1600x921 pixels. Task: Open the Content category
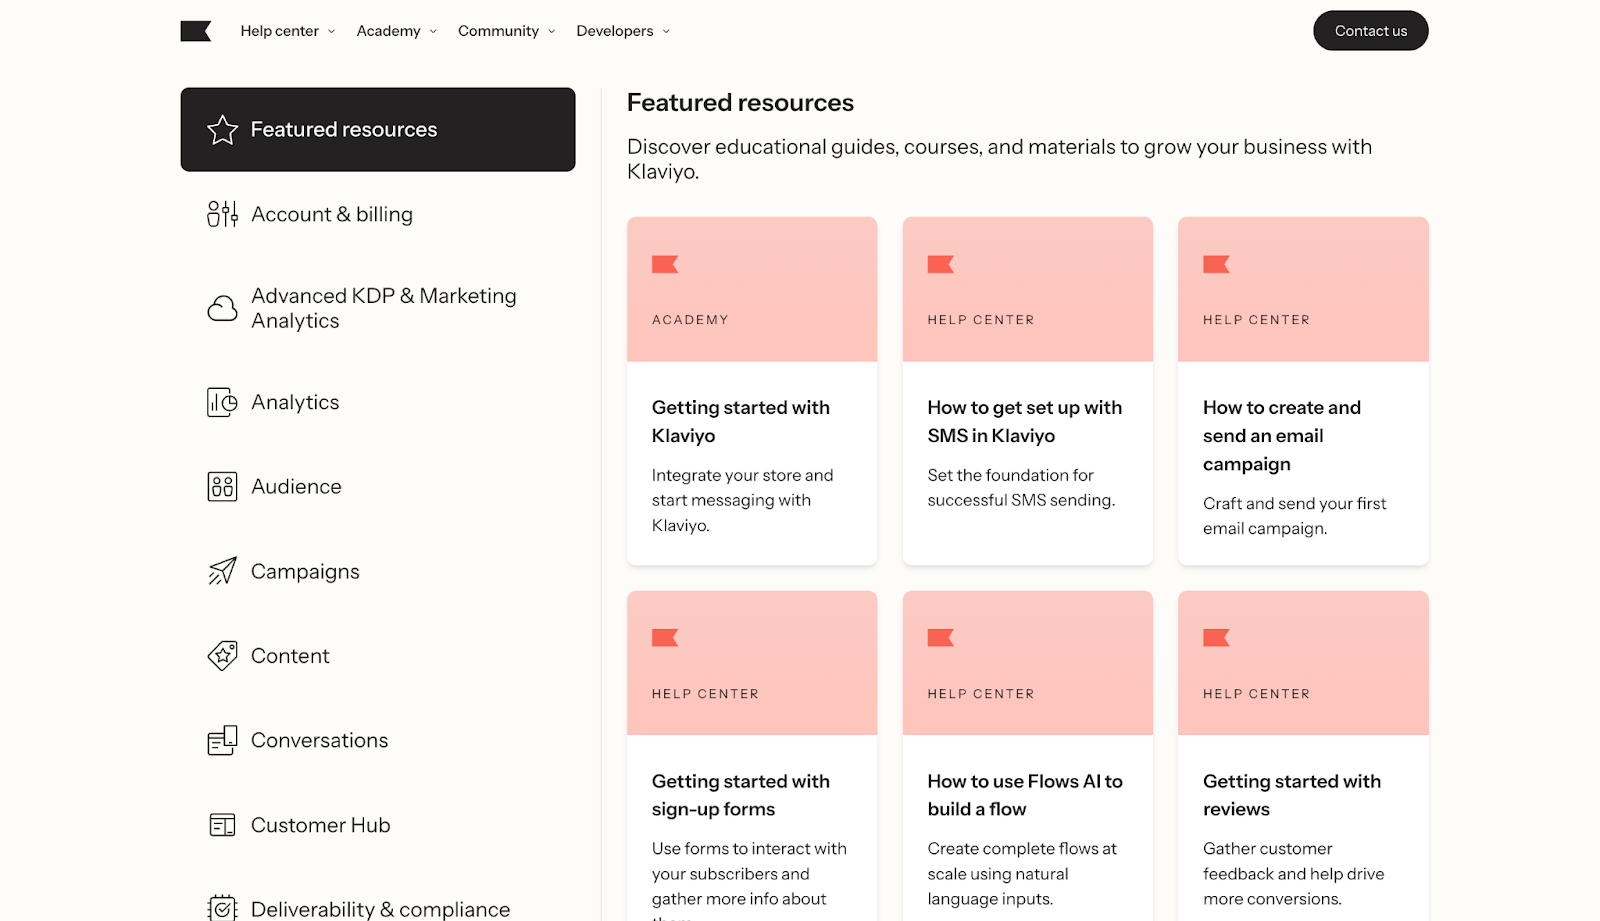290,656
